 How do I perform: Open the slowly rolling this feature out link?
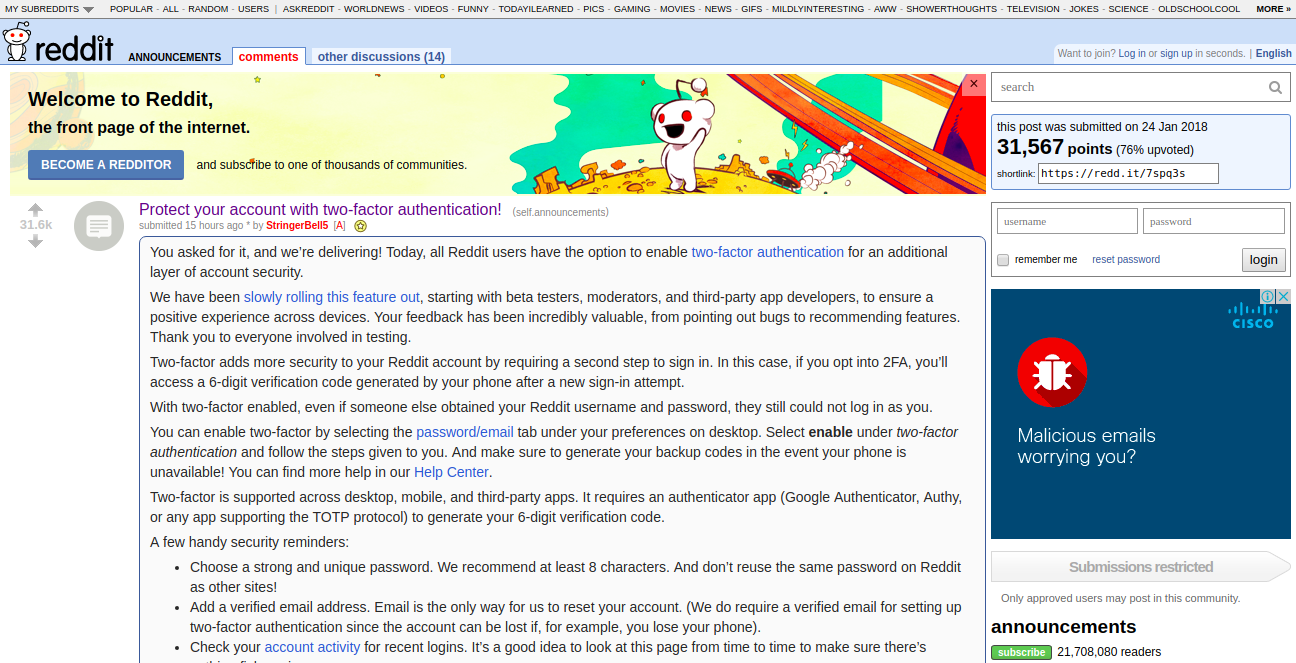tap(332, 297)
